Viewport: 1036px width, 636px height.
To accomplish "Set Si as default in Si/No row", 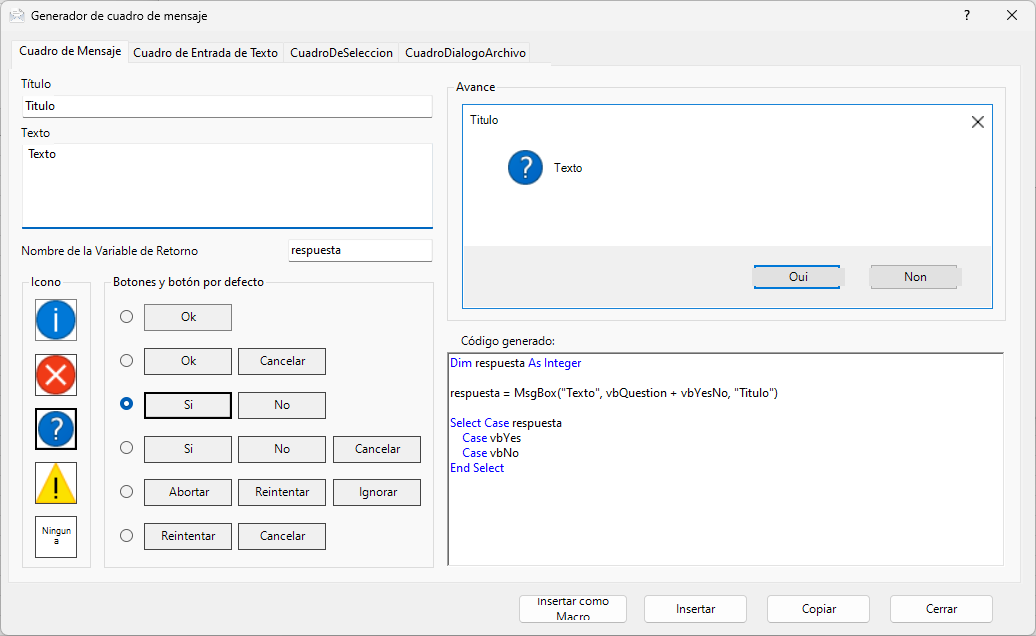I will pyautogui.click(x=188, y=405).
